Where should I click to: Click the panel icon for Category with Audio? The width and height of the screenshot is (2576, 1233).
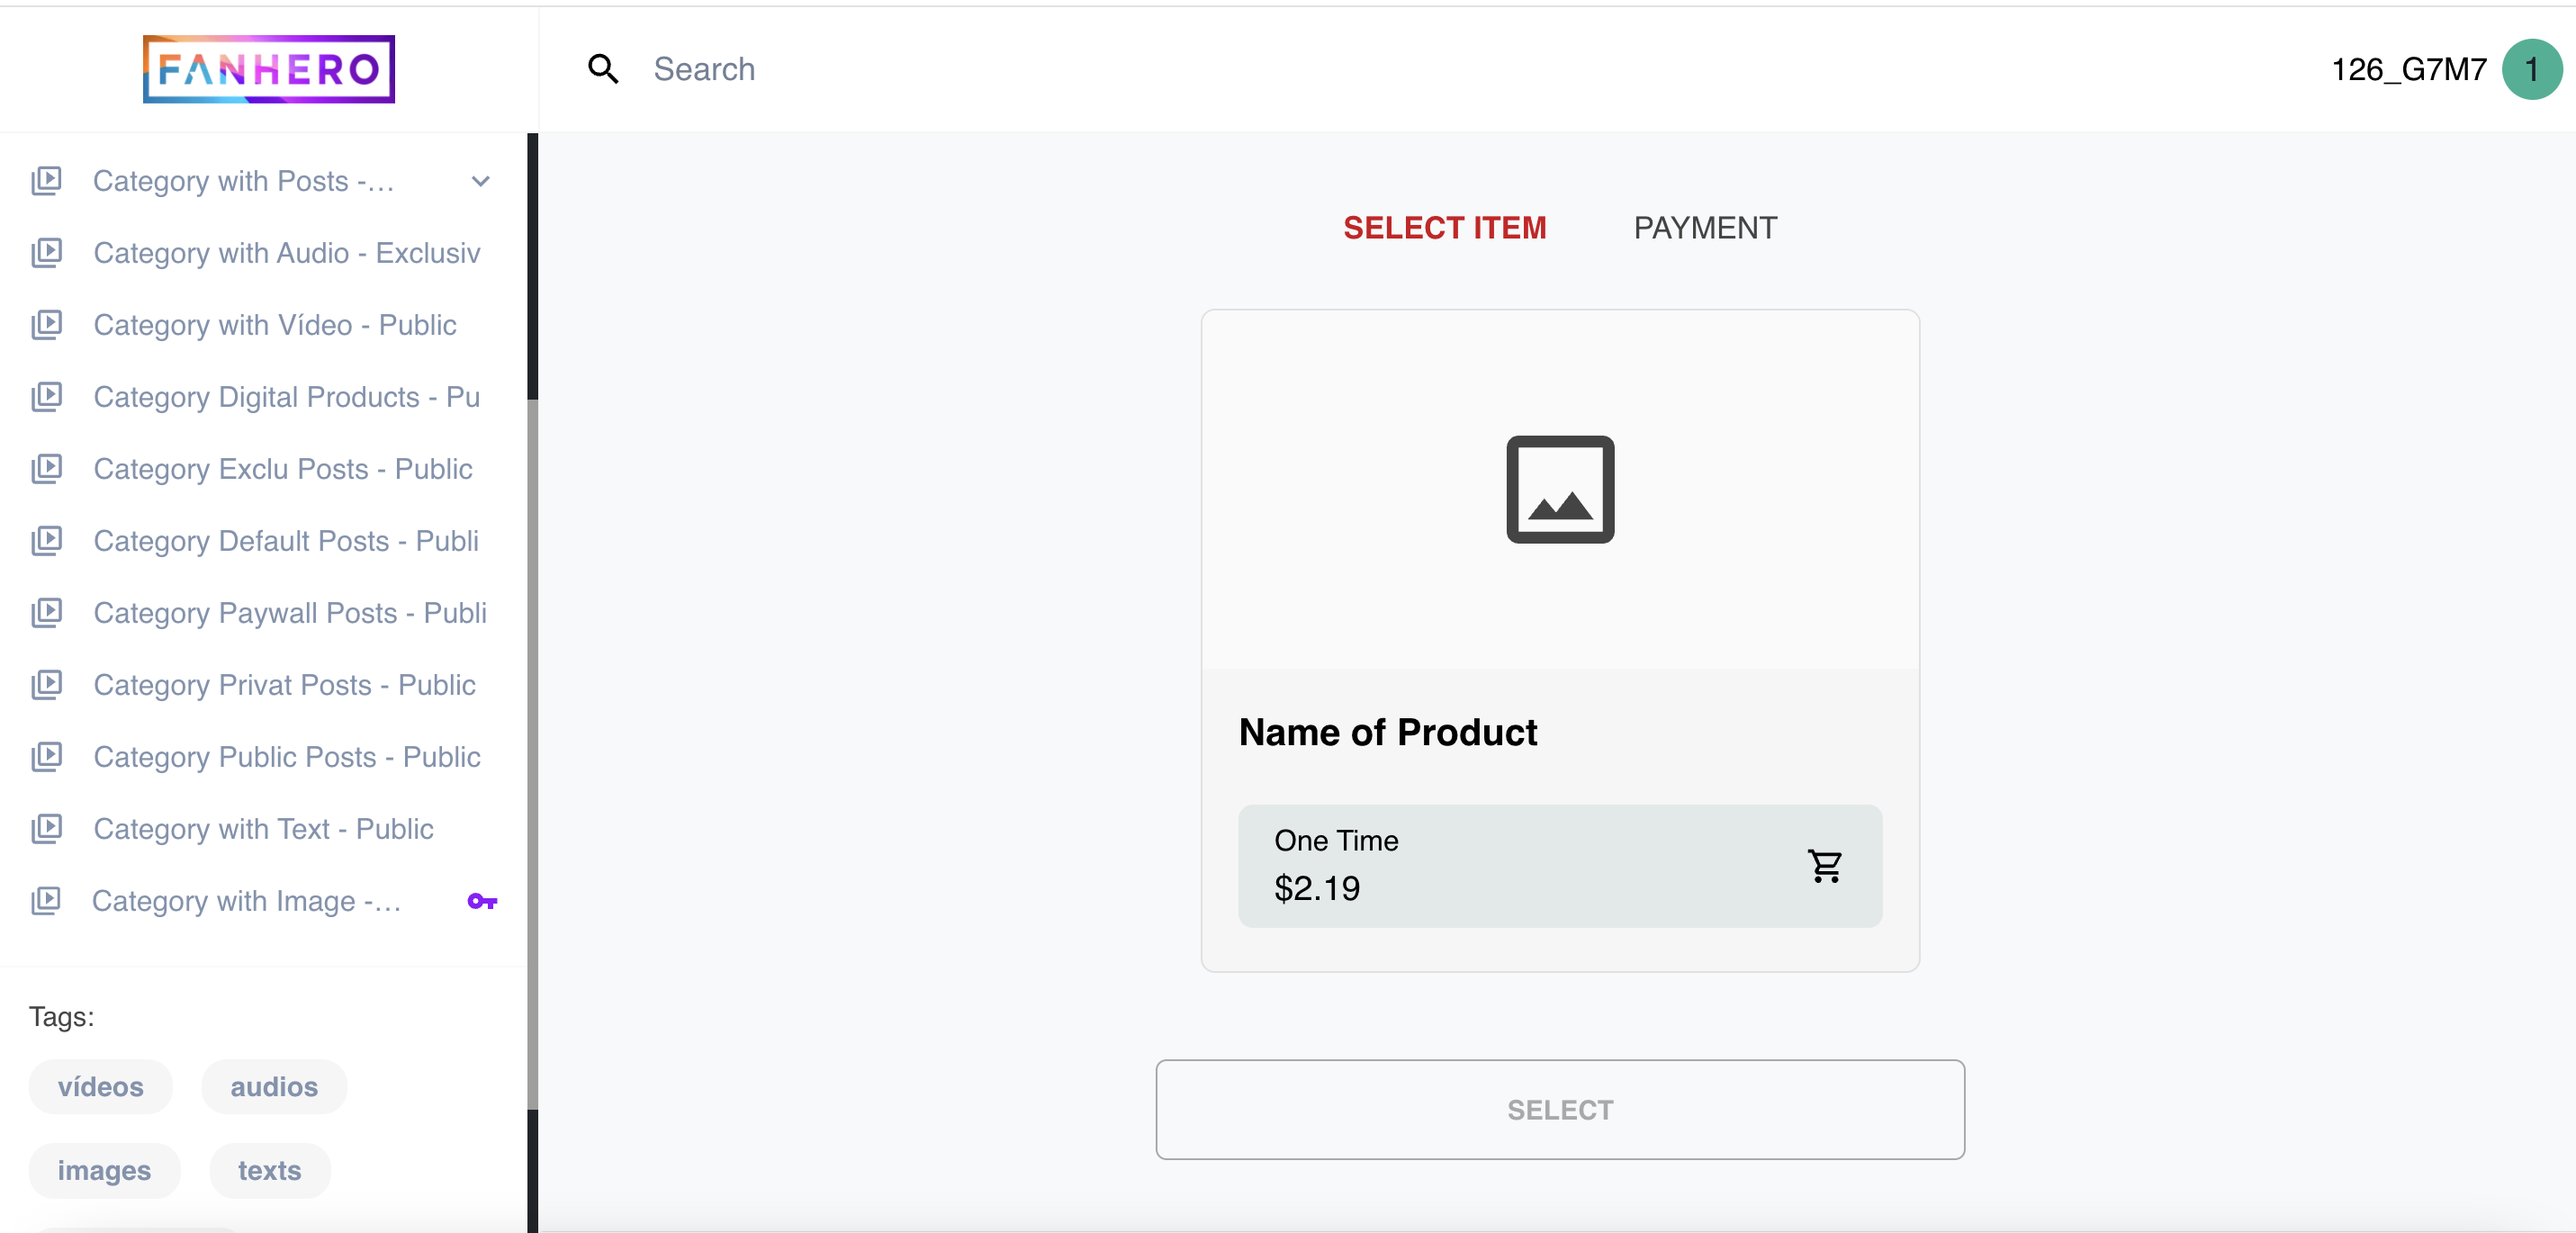pyautogui.click(x=48, y=251)
